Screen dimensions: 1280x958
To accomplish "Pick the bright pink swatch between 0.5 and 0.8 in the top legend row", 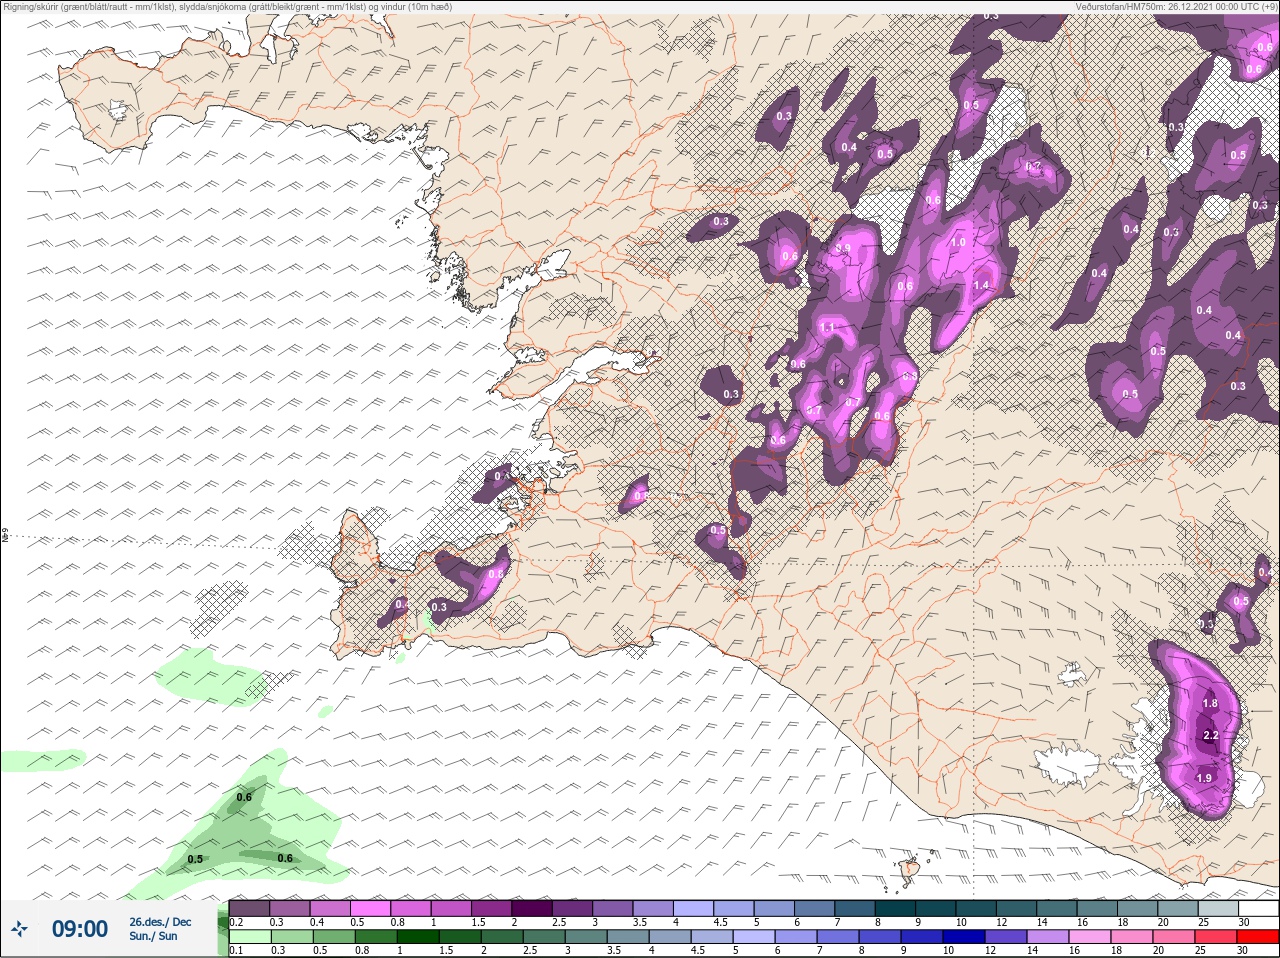I will point(371,908).
